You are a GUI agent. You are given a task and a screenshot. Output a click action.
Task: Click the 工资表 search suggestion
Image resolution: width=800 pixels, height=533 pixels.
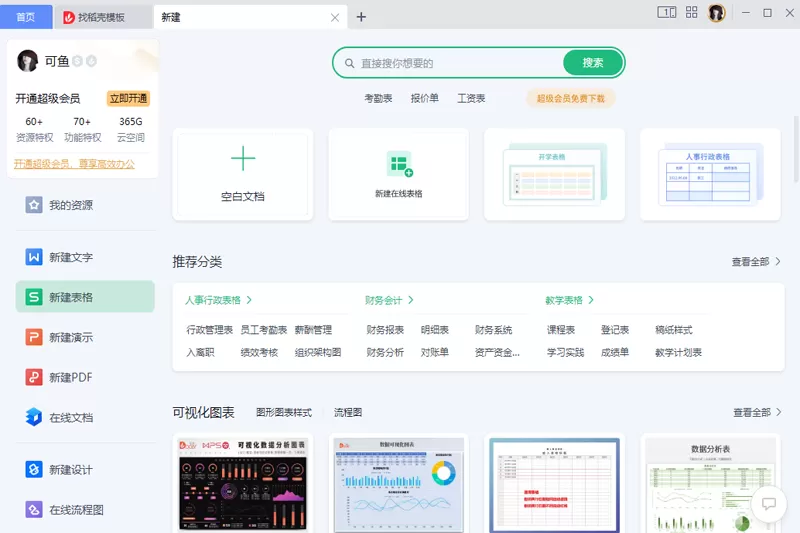[x=471, y=98]
